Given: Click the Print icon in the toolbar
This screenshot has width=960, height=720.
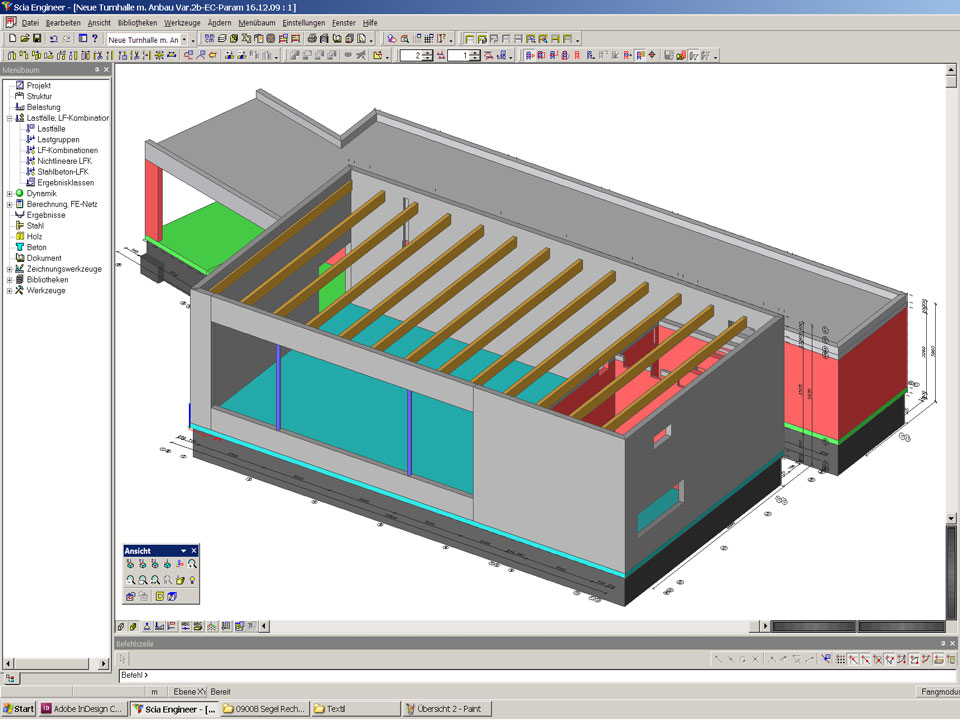Looking at the screenshot, I should click(x=312, y=39).
